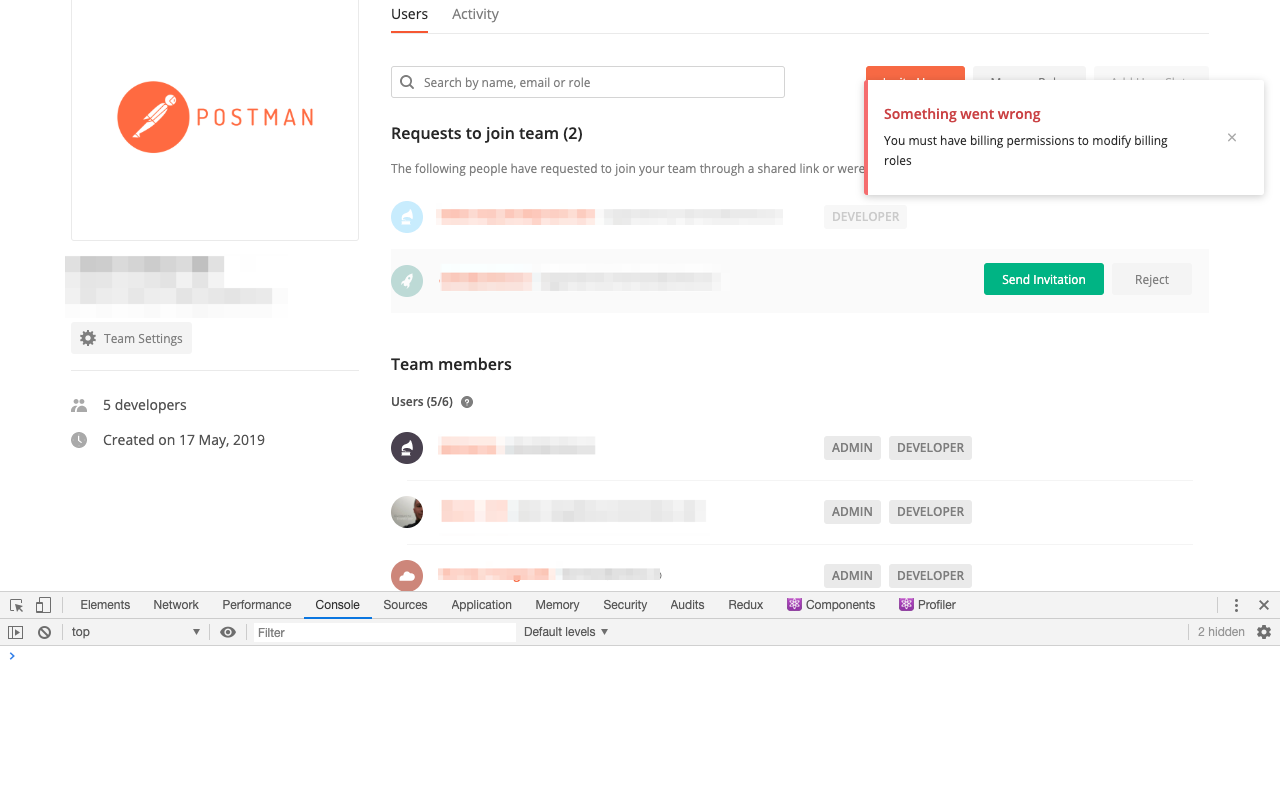1280x800 pixels.
Task: Open the 'top' frame context dropdown
Action: [x=135, y=631]
